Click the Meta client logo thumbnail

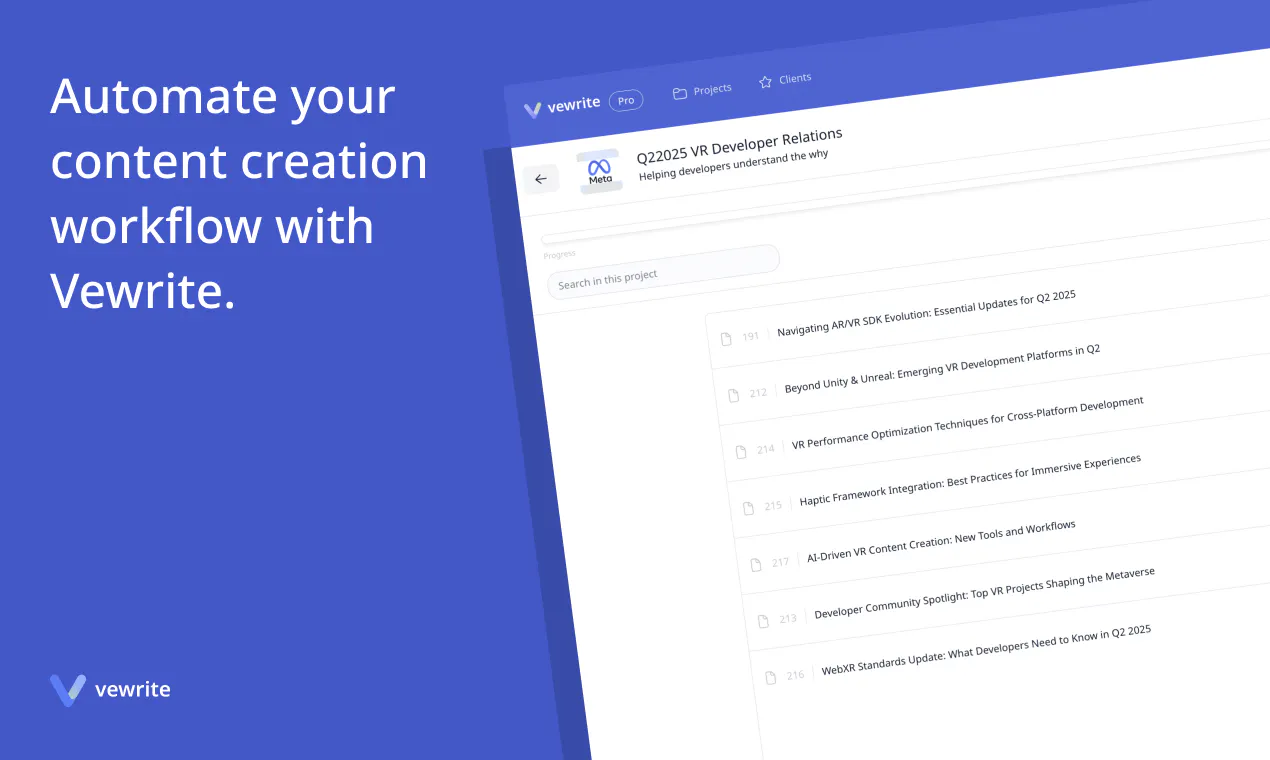(599, 171)
